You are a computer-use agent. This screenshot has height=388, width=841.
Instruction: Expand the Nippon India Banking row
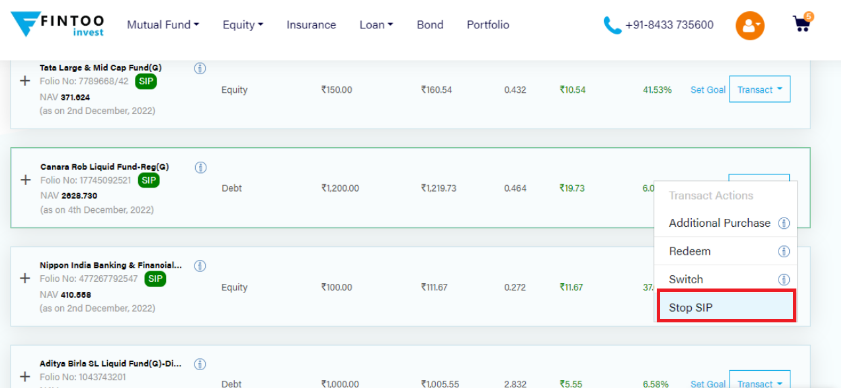(24, 279)
